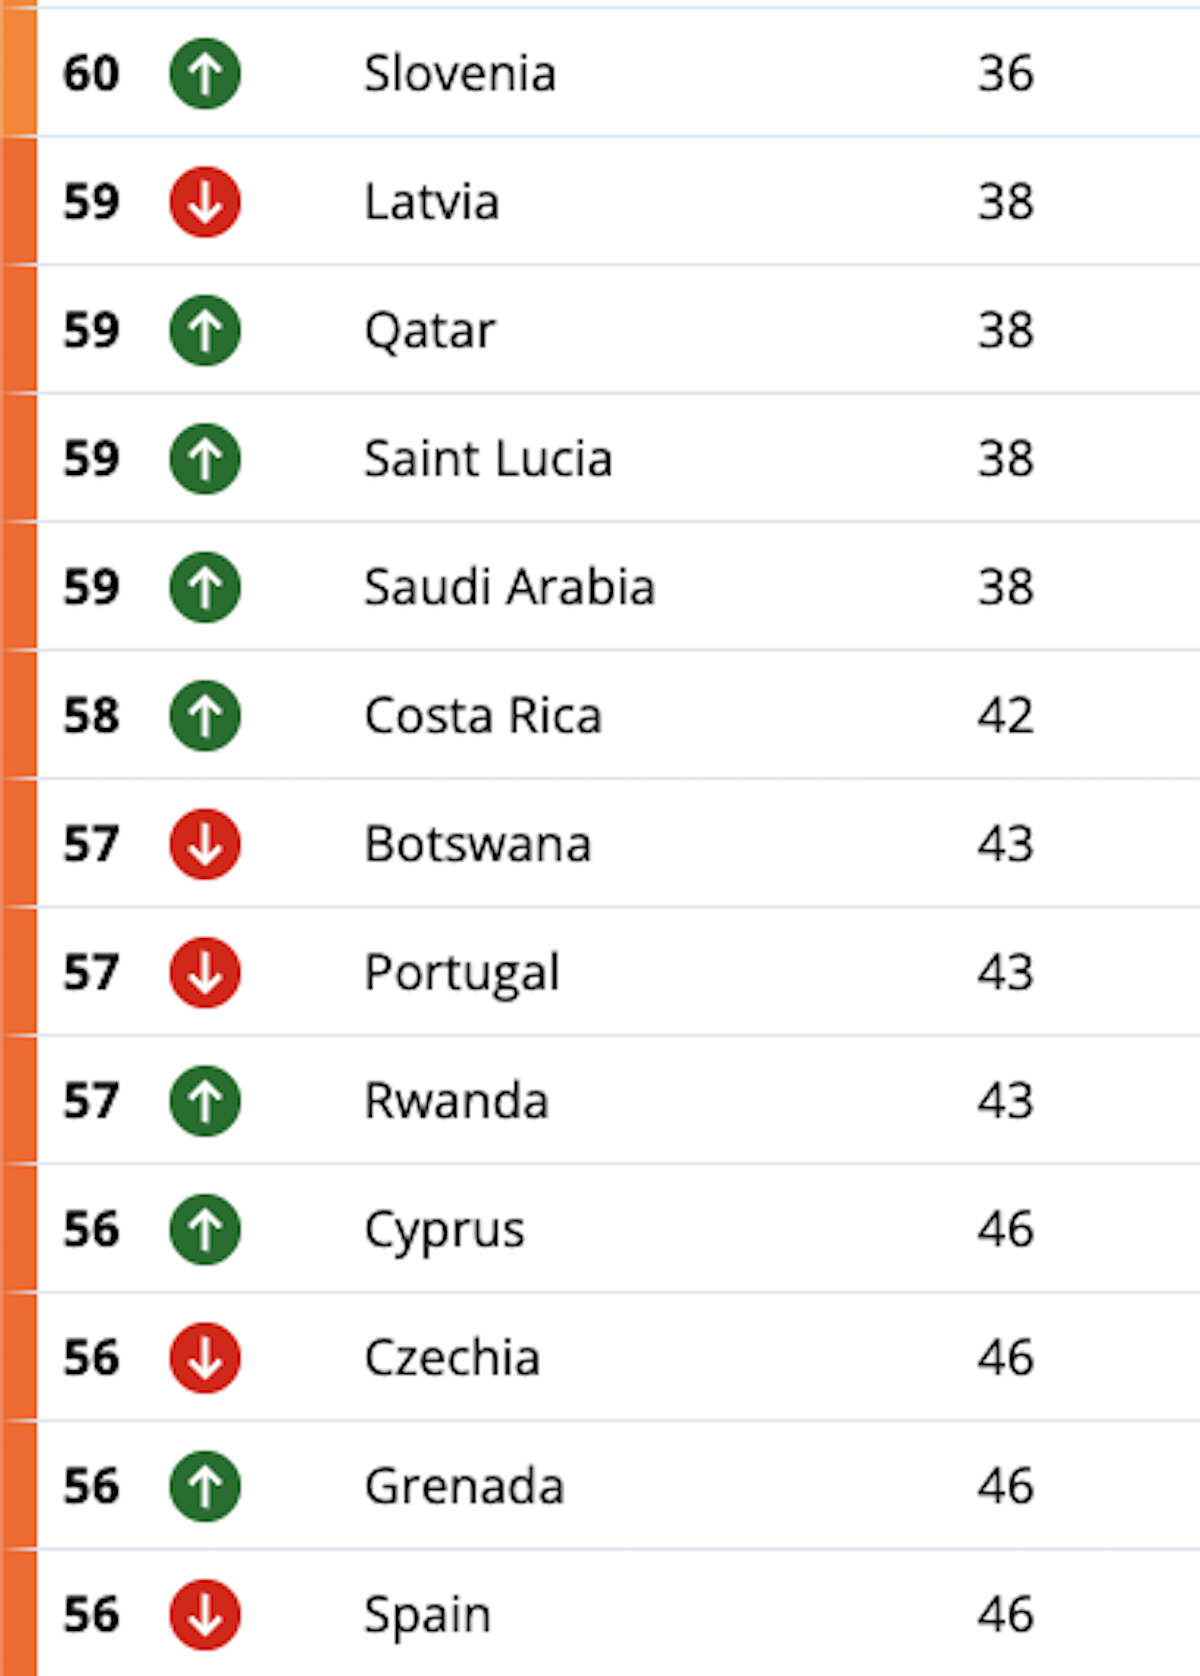Click the red down arrow for Botswana

[205, 844]
